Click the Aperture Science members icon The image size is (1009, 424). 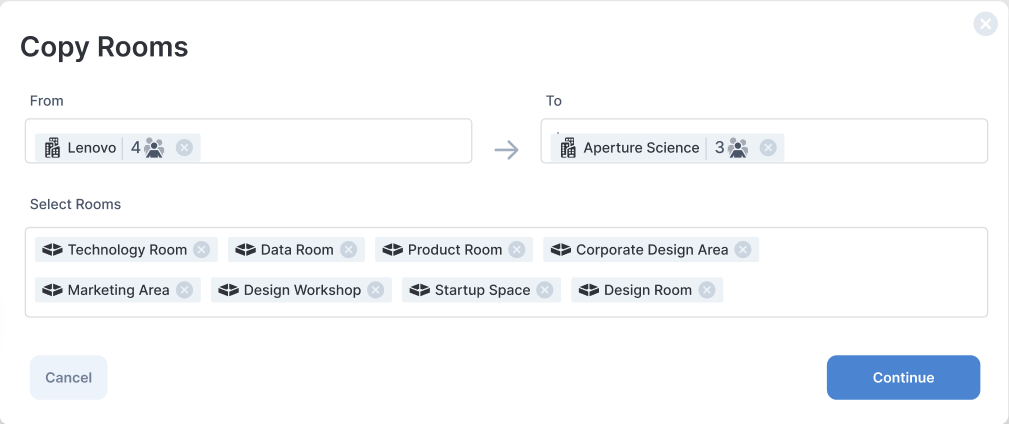tap(737, 148)
